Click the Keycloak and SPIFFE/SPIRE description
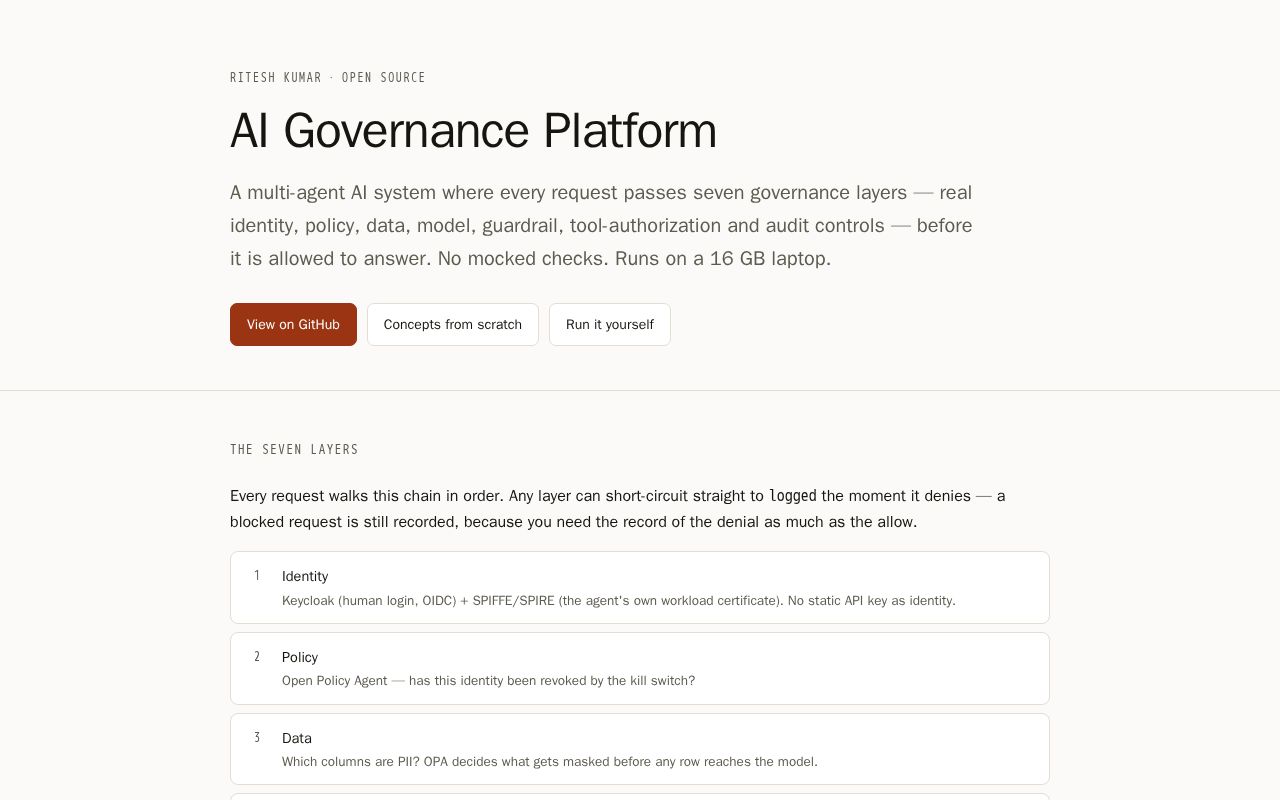Viewport: 1280px width, 800px height. pyautogui.click(x=619, y=601)
